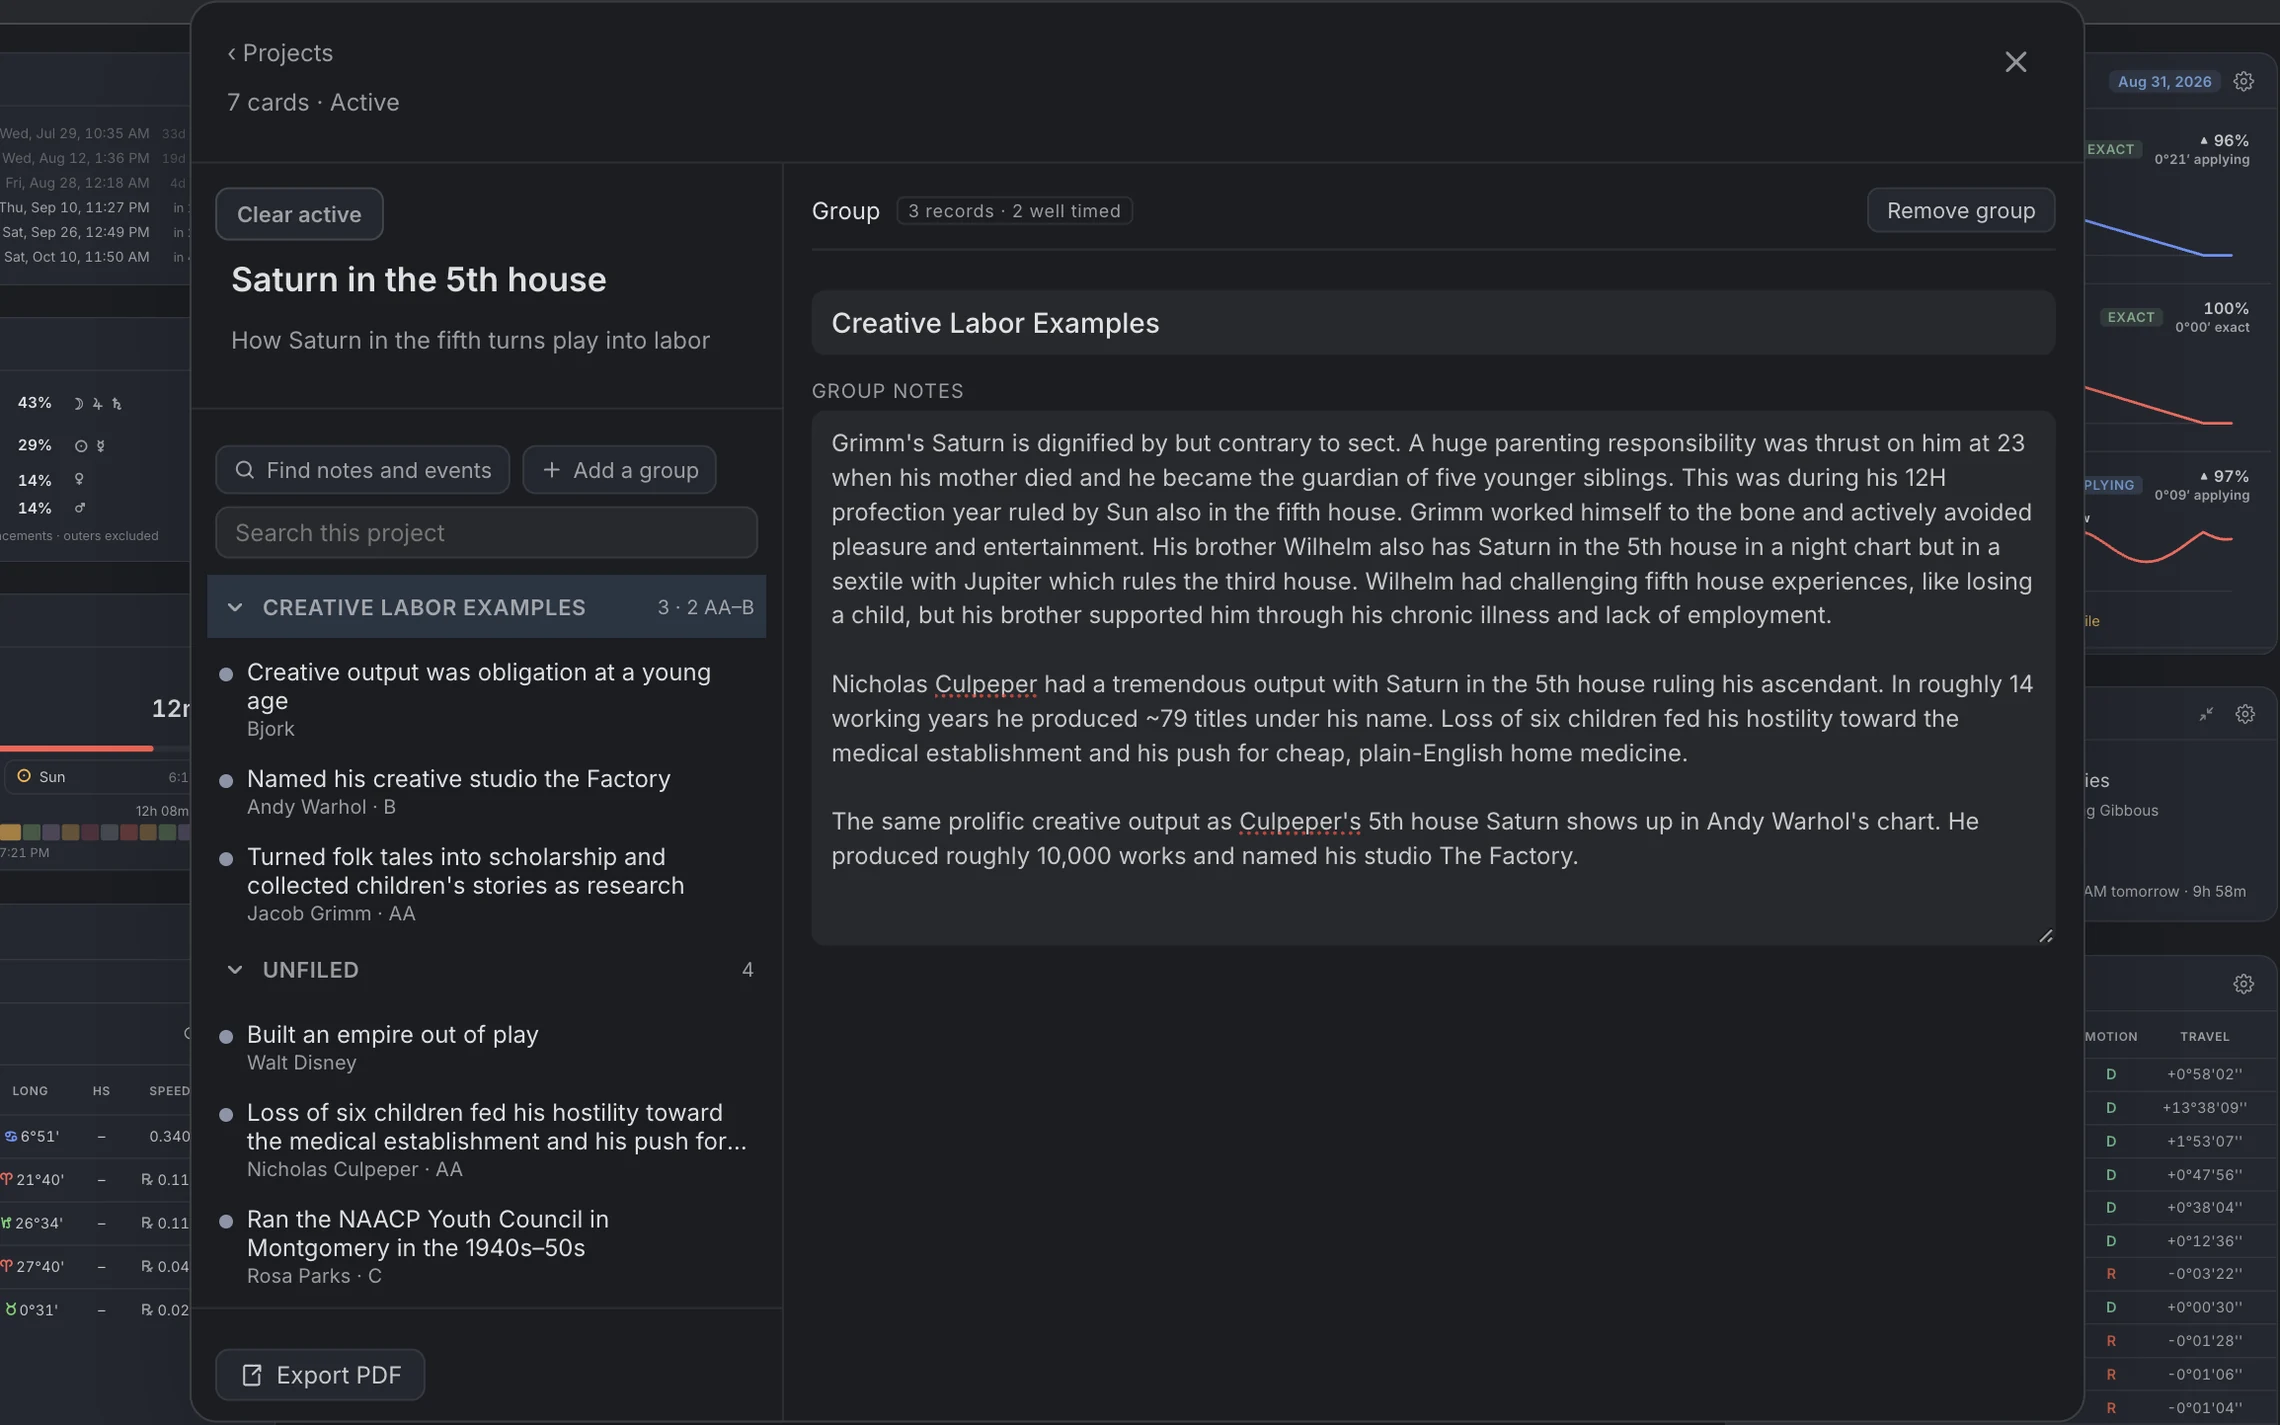Select the Andy Warhol Factory card
The height and width of the screenshot is (1425, 2280).
(486, 791)
